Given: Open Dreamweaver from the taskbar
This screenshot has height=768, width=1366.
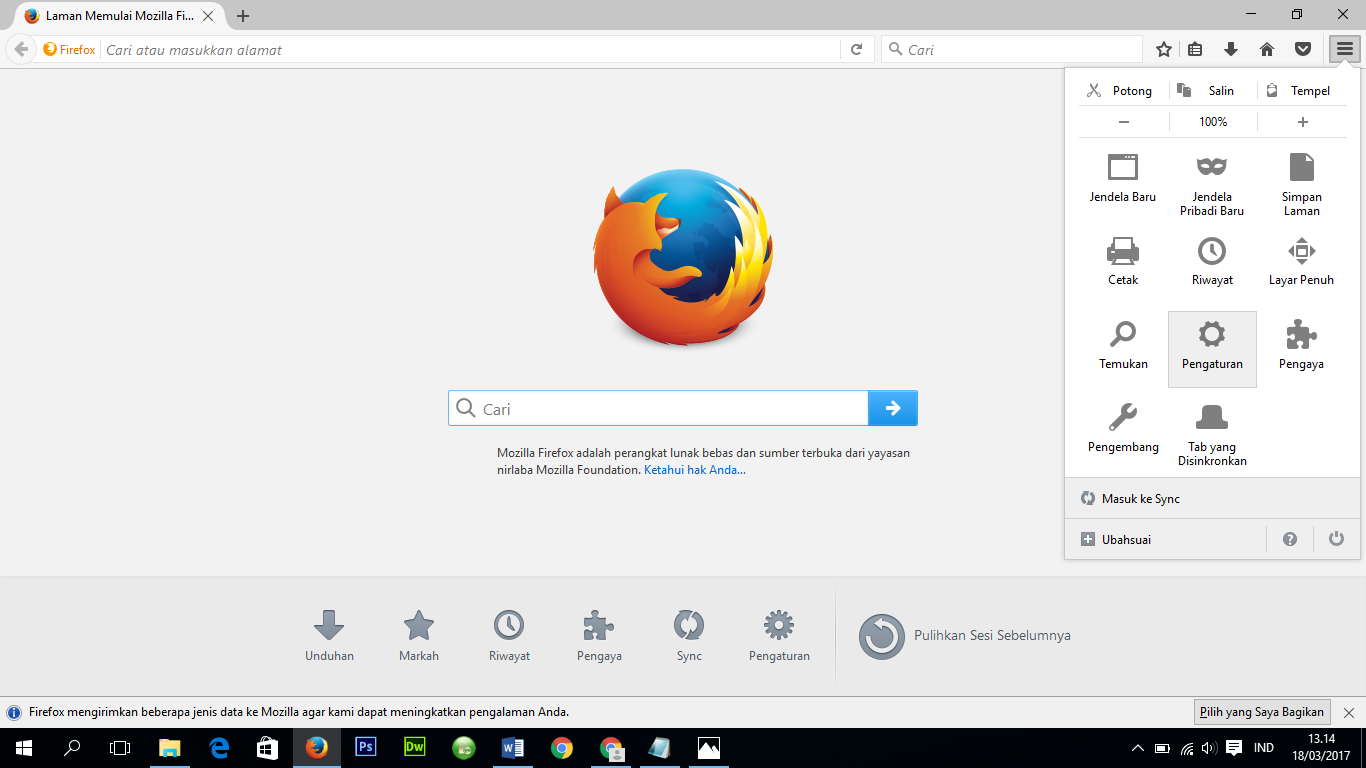Looking at the screenshot, I should point(415,747).
